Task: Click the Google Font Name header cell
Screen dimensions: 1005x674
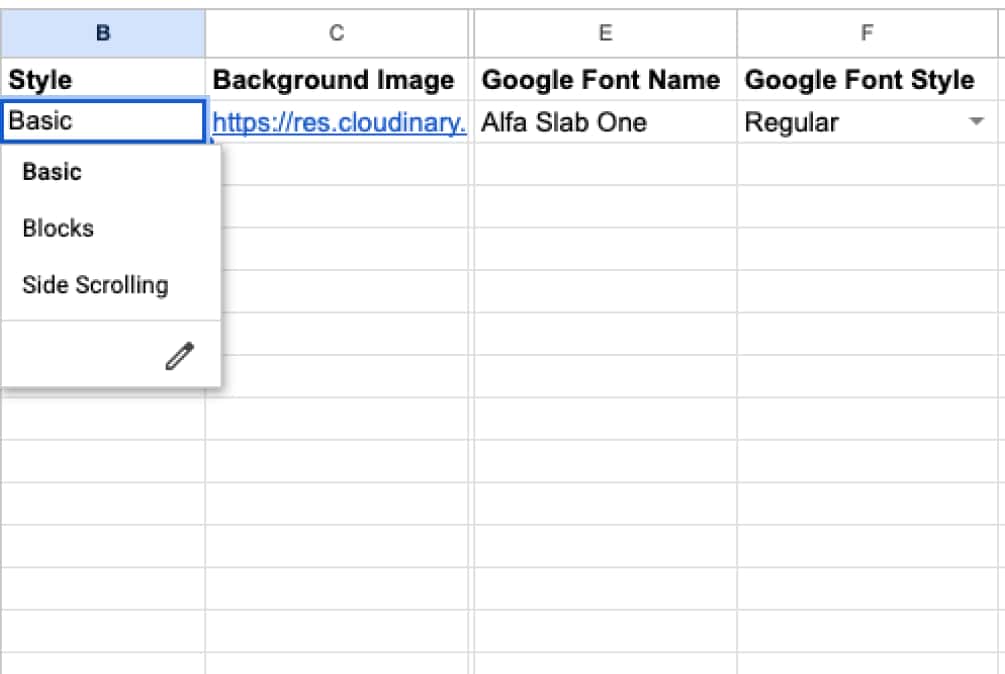Action: pos(605,79)
